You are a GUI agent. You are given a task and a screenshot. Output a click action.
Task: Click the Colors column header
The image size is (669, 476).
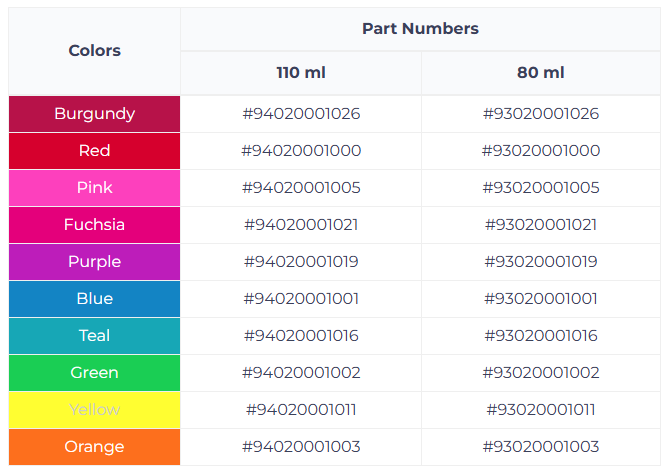(94, 50)
